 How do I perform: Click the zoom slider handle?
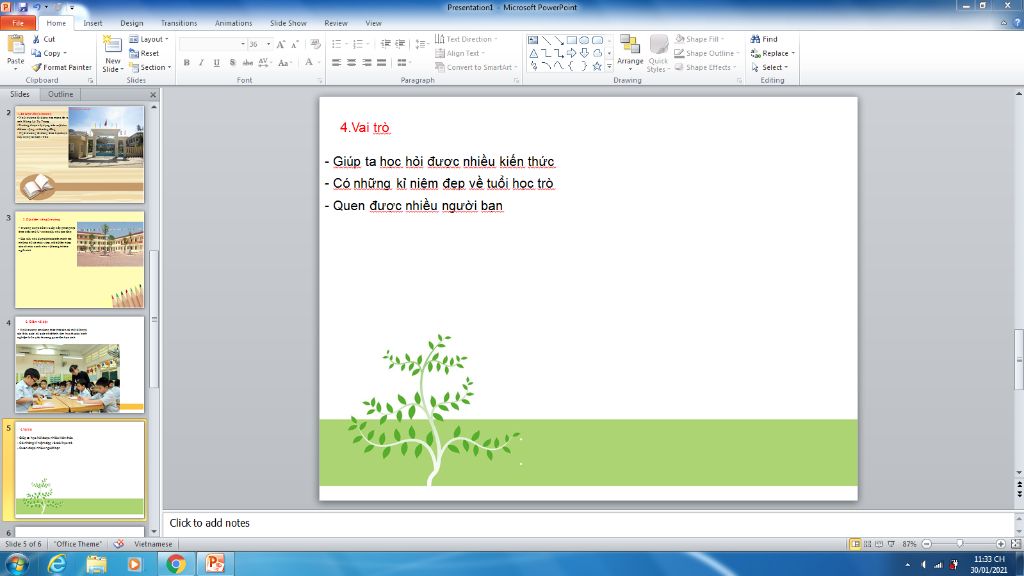[959, 544]
